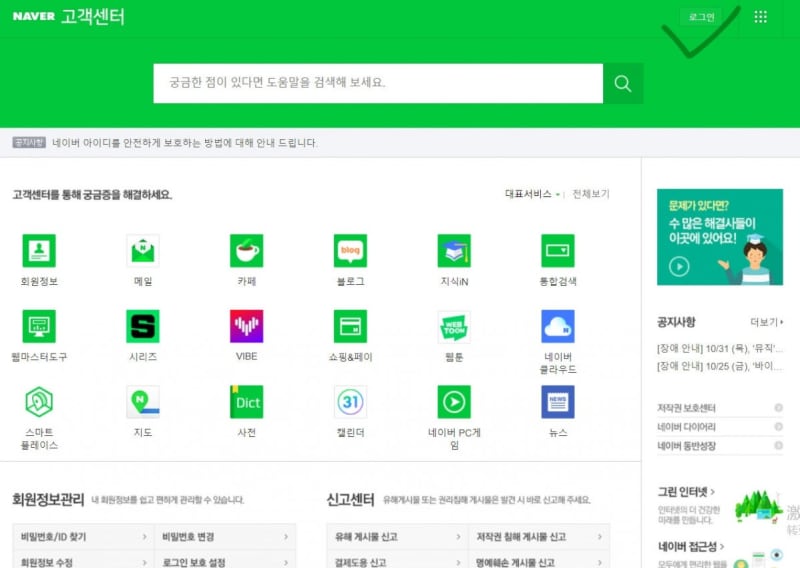
Task: Open the 대표서비스 dropdown filter
Action: [532, 194]
